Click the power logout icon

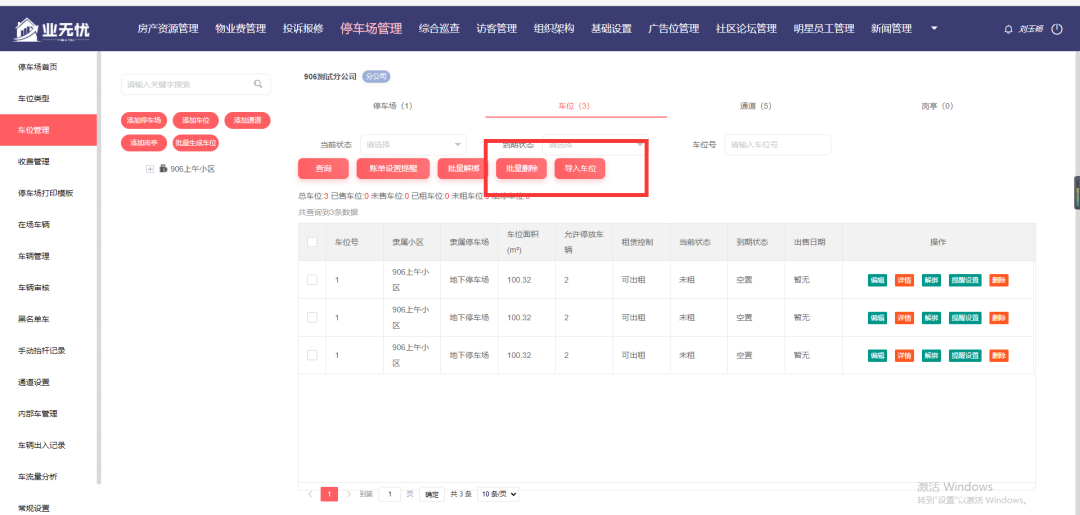1057,29
